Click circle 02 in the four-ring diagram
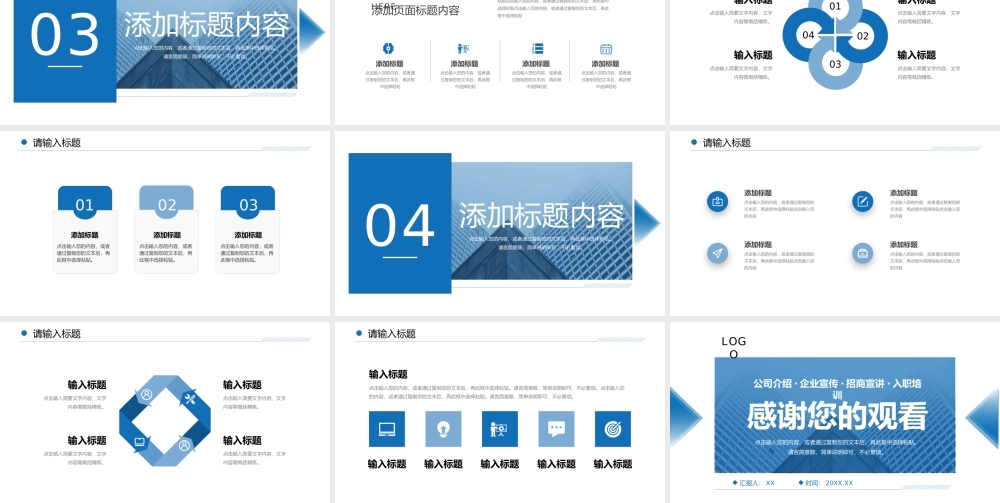This screenshot has height=503, width=1000. click(862, 36)
